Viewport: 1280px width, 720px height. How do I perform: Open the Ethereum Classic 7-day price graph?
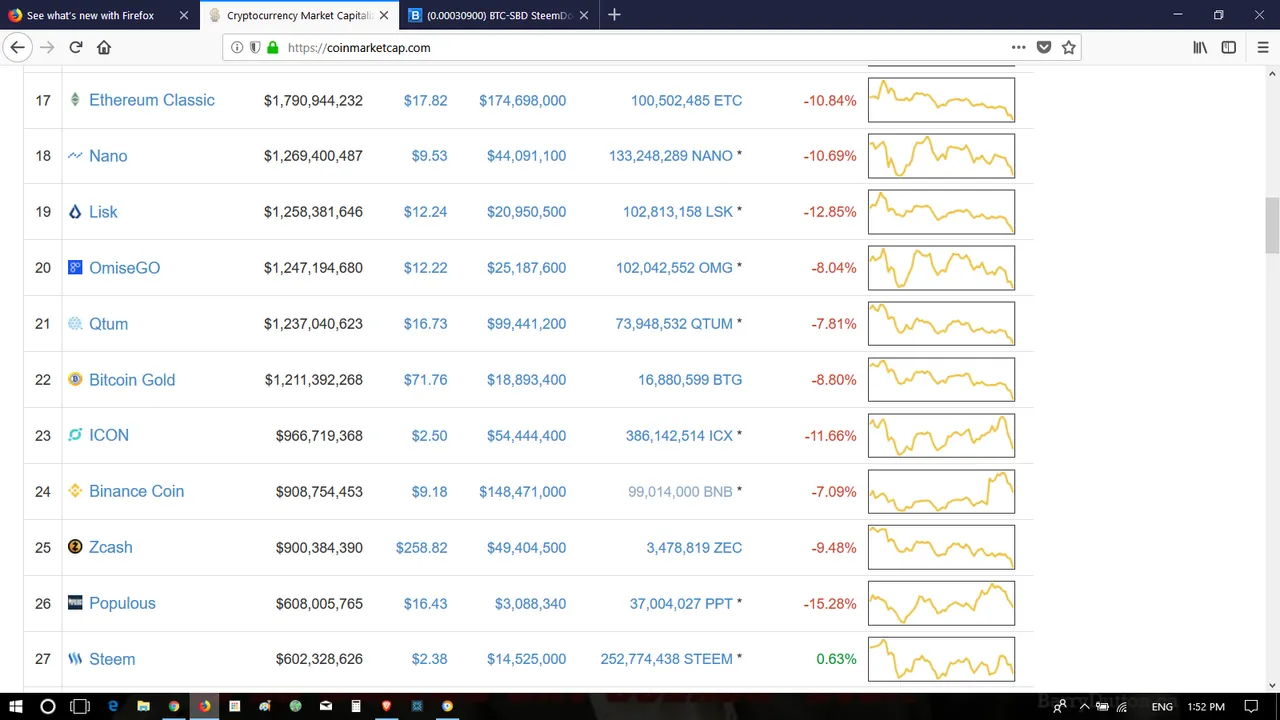(941, 100)
